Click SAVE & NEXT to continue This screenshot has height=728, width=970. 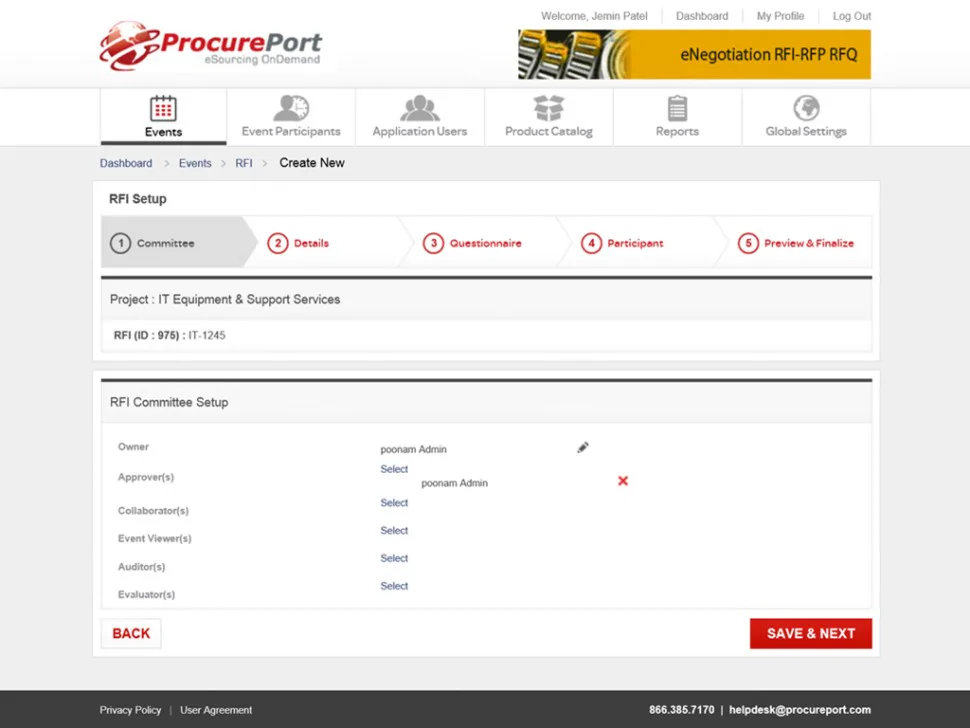pyautogui.click(x=810, y=633)
